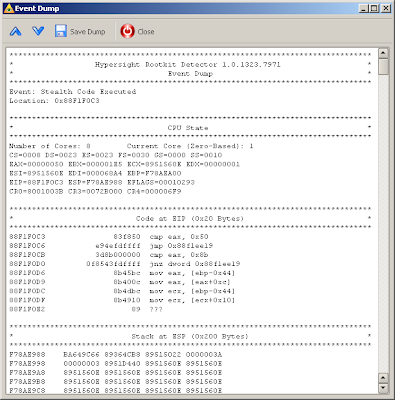
Task: Click the stack address F78AE9B8
Action: (27, 381)
